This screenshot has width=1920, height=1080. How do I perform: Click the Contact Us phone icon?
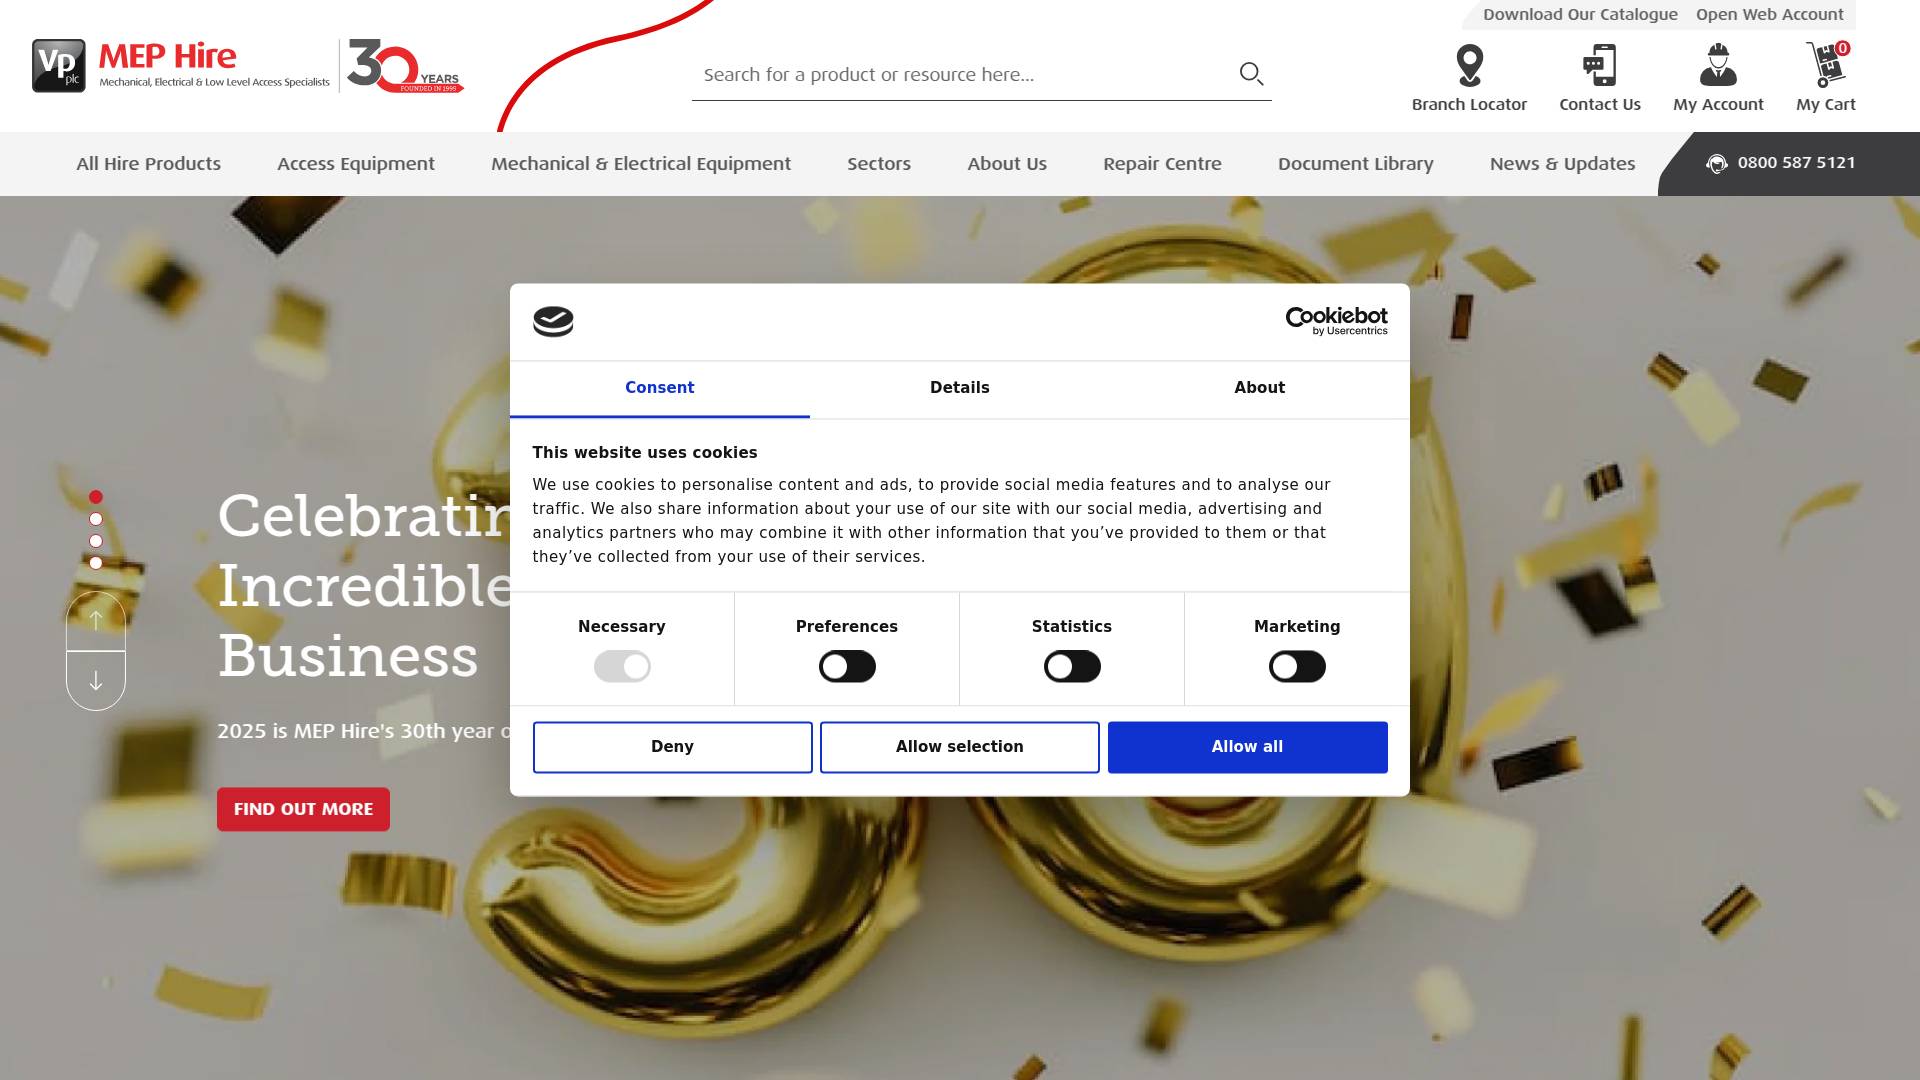[x=1599, y=66]
